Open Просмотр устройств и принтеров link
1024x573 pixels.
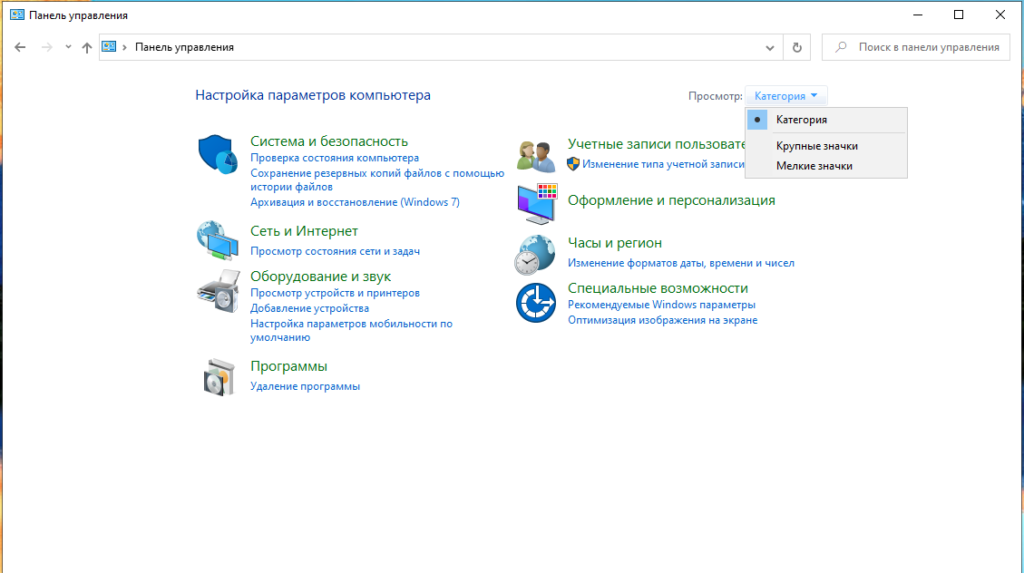(335, 293)
